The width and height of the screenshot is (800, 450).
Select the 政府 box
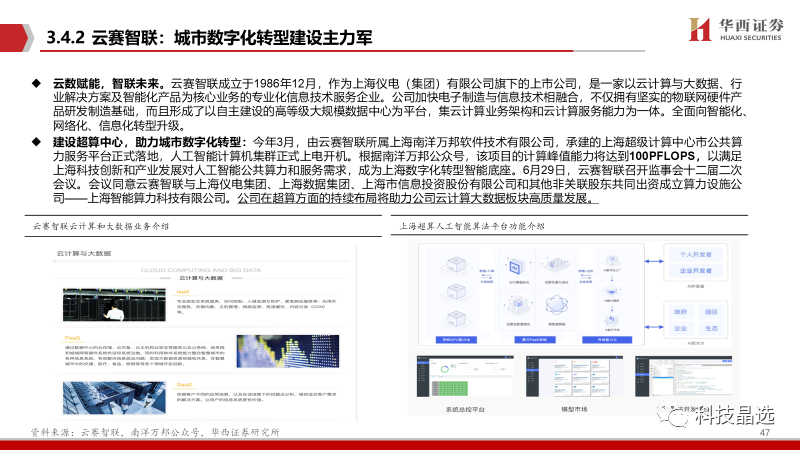click(681, 311)
